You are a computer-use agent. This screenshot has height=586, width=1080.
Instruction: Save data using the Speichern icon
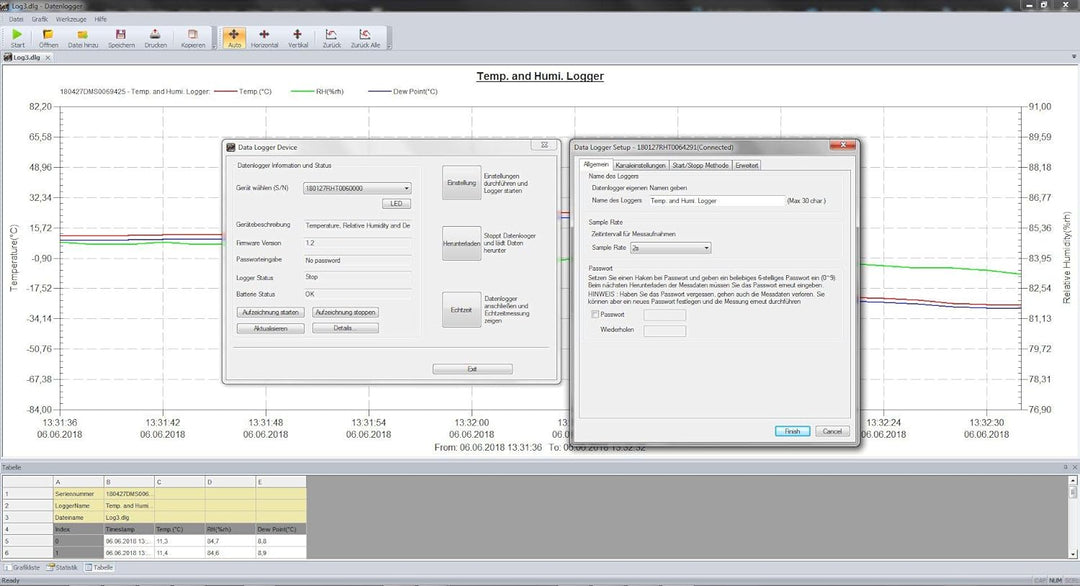121,37
